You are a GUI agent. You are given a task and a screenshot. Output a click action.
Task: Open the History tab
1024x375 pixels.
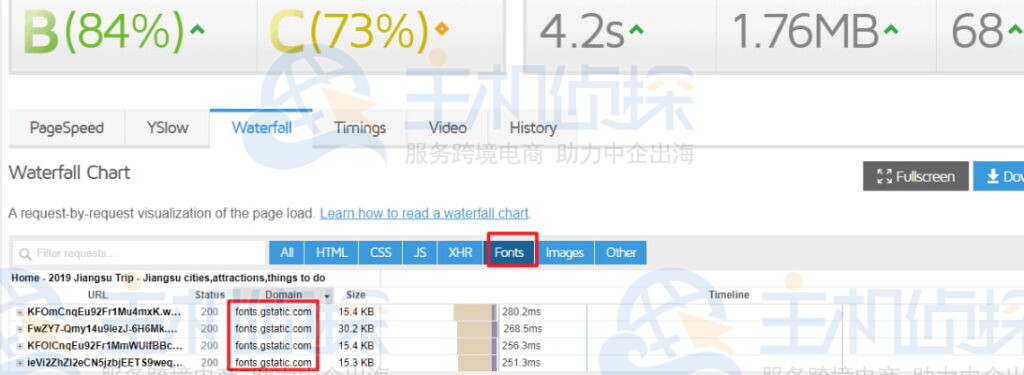tap(533, 127)
